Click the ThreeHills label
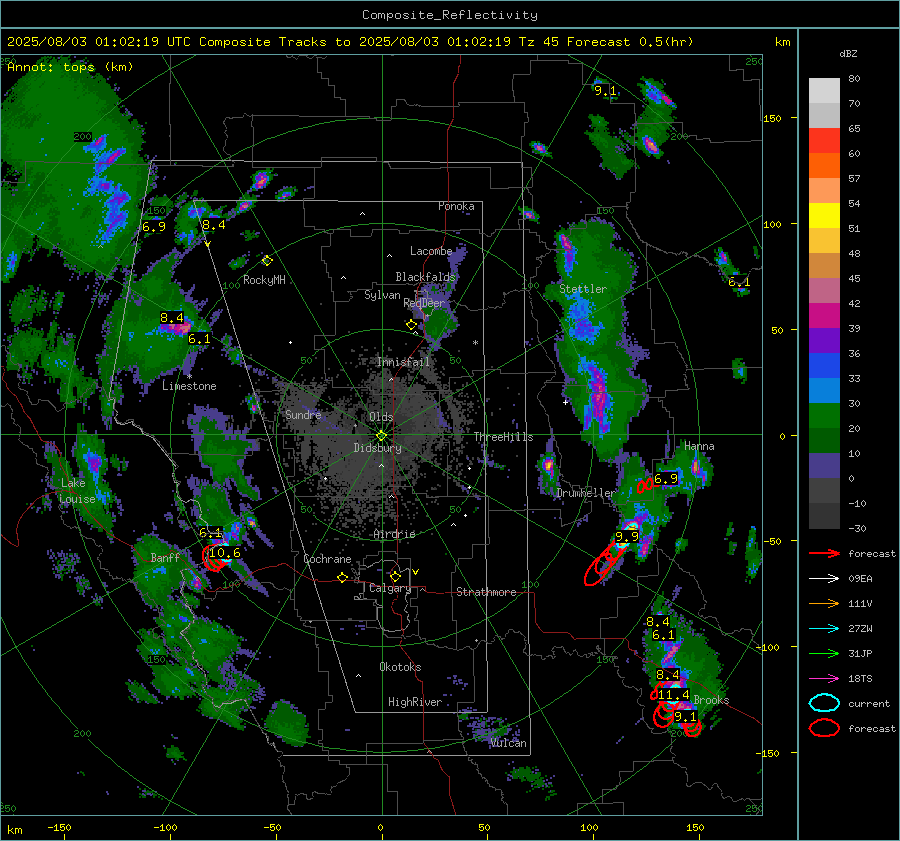This screenshot has width=900, height=841. (x=503, y=437)
